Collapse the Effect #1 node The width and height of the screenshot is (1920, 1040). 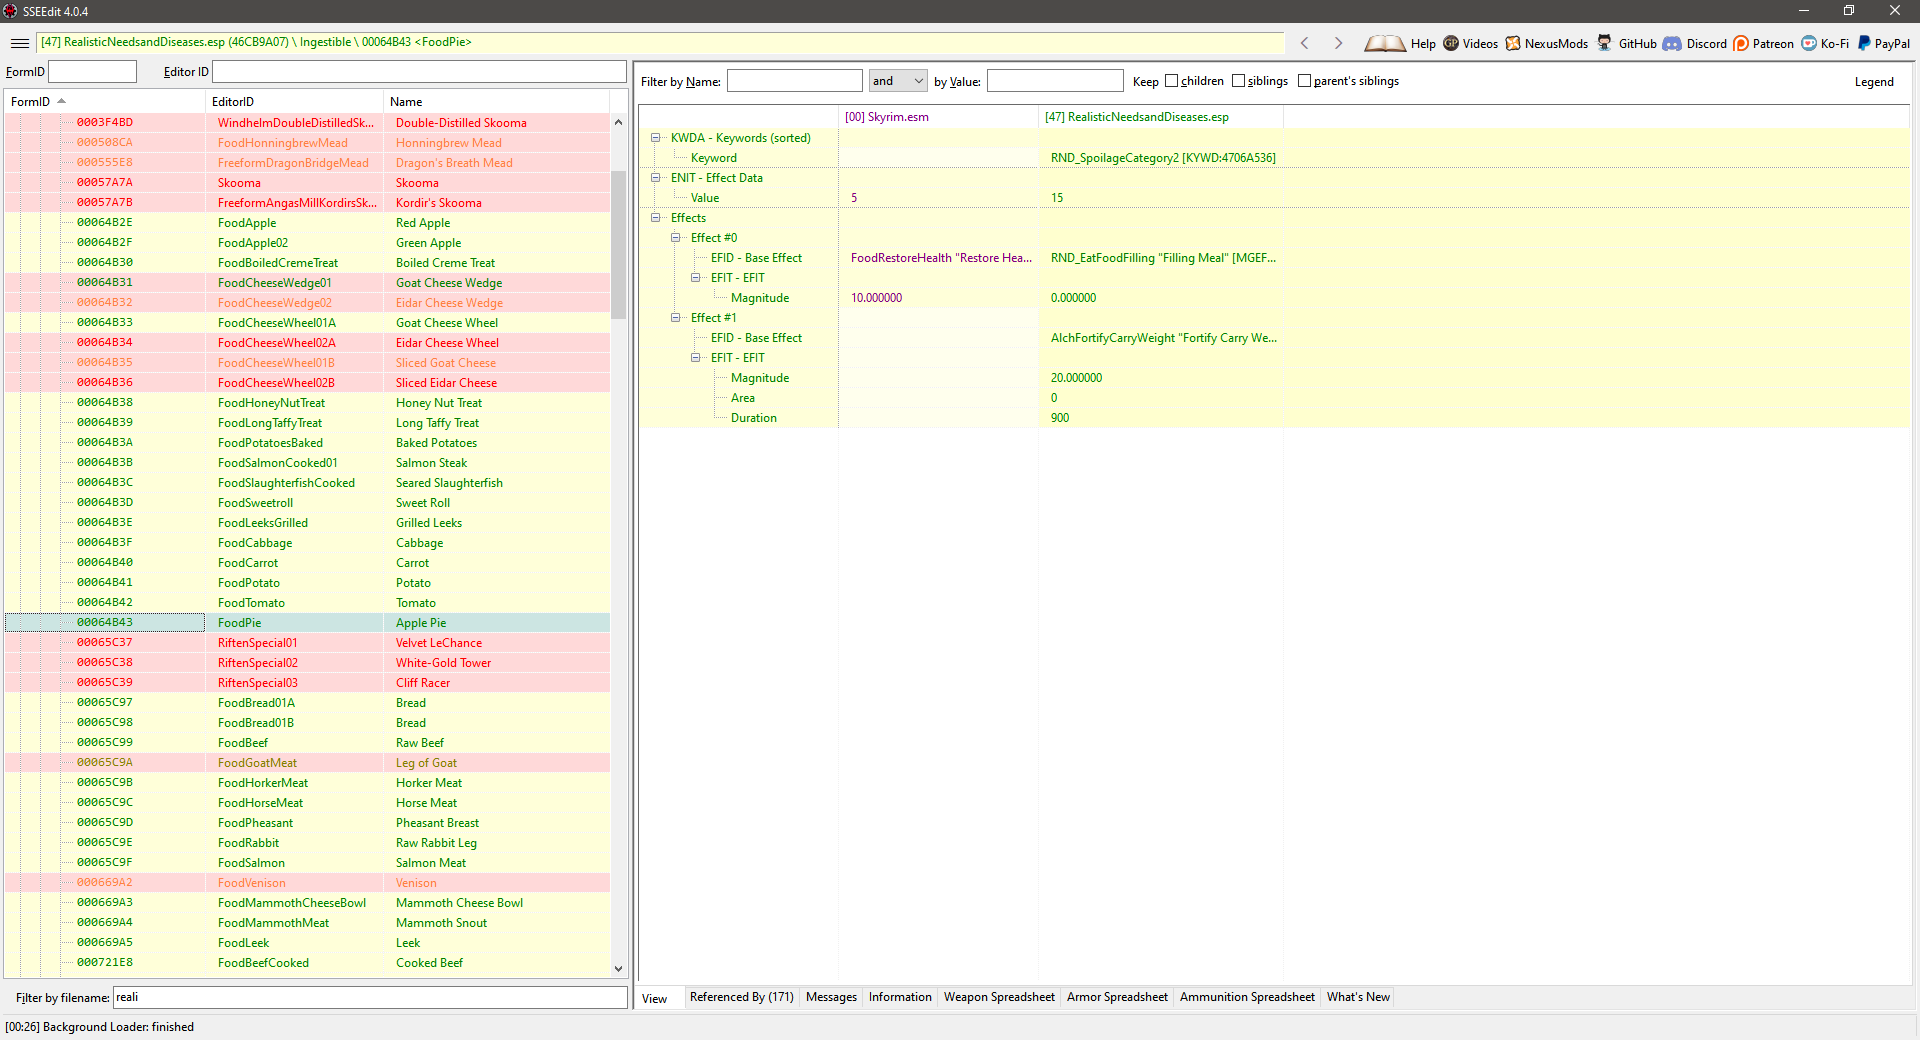676,318
